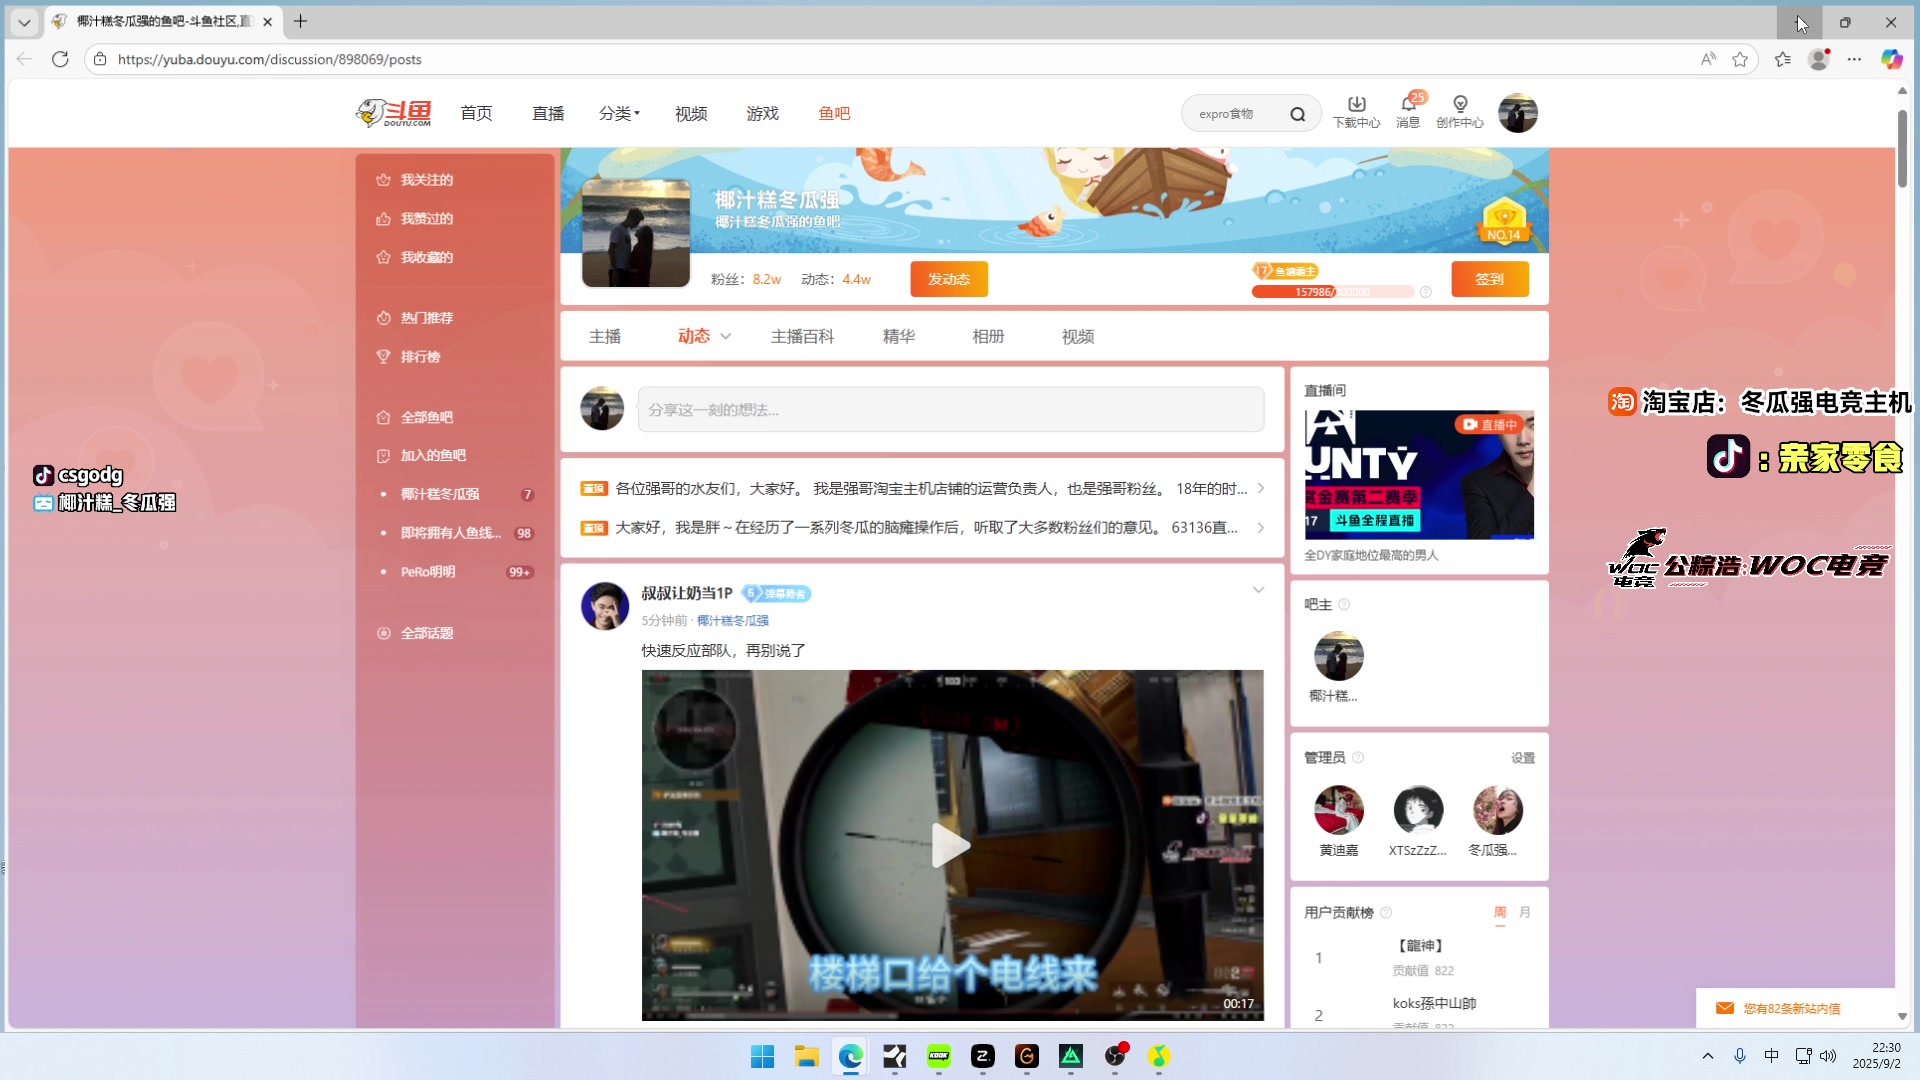Image resolution: width=1920 pixels, height=1080 pixels.
Task: Show hidden tray icons chevron
Action: pos(1708,1056)
